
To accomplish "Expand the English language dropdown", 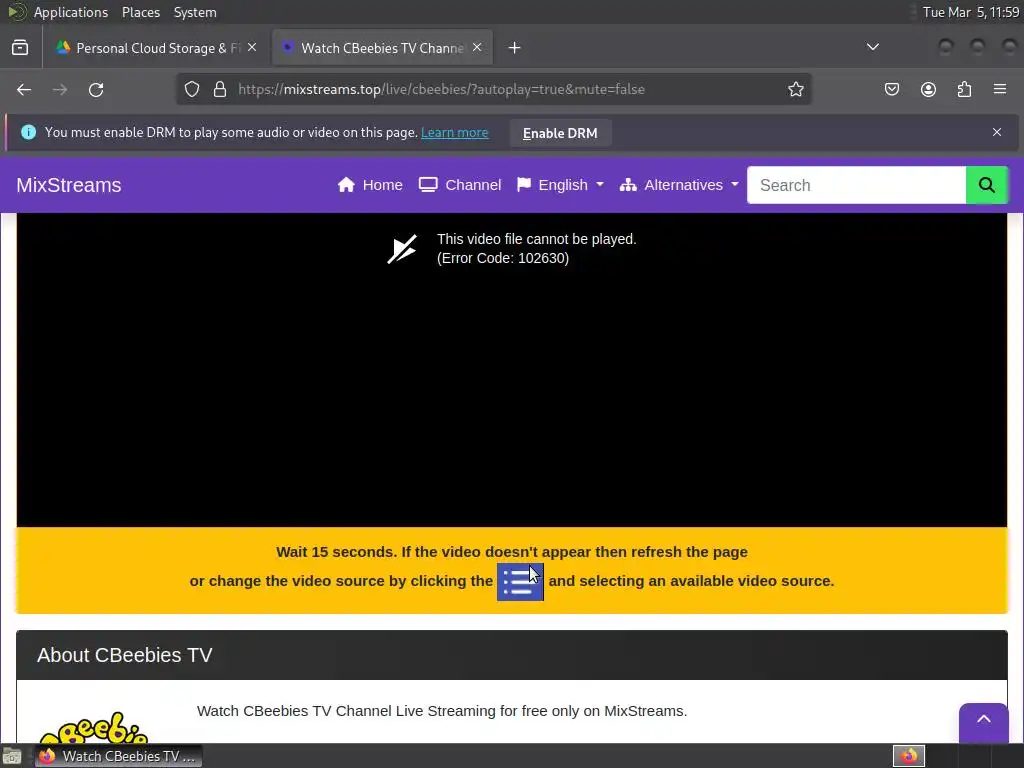I will click(560, 185).
